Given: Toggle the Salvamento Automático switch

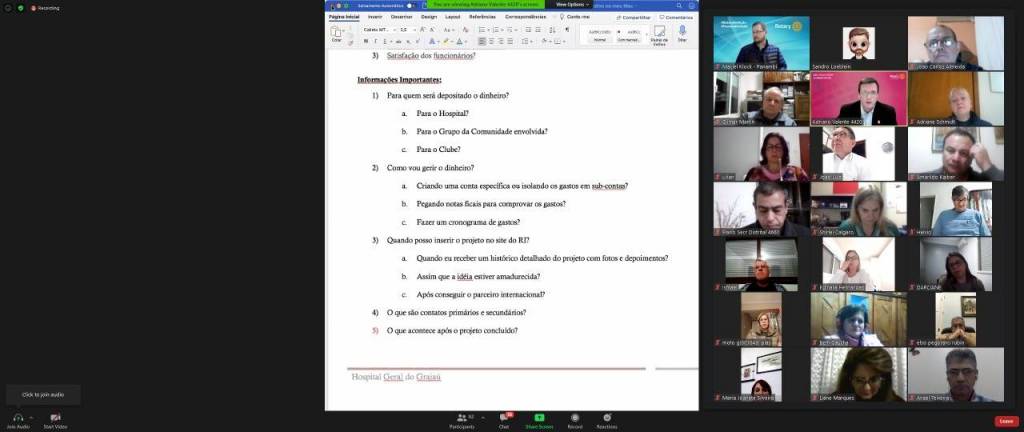Looking at the screenshot, I should (410, 5).
